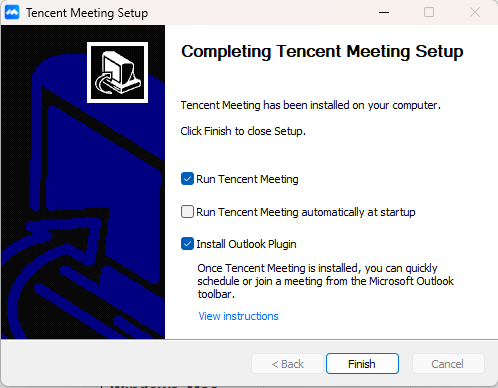
Task: Uncheck the Install Outlook Plugin checkbox
Action: click(x=187, y=244)
